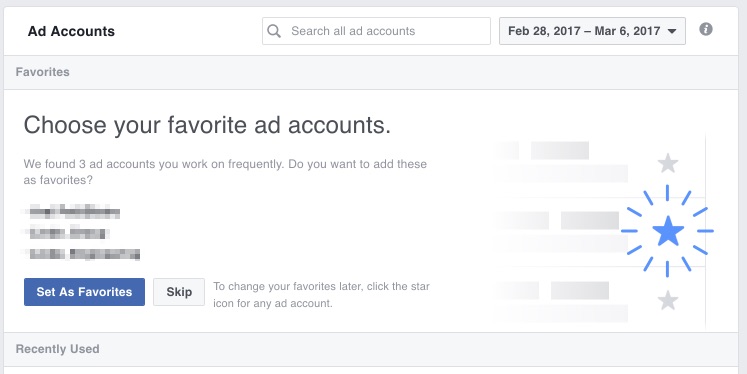This screenshot has width=747, height=374.
Task: Click the third blurred ad account name
Action: (x=84, y=254)
